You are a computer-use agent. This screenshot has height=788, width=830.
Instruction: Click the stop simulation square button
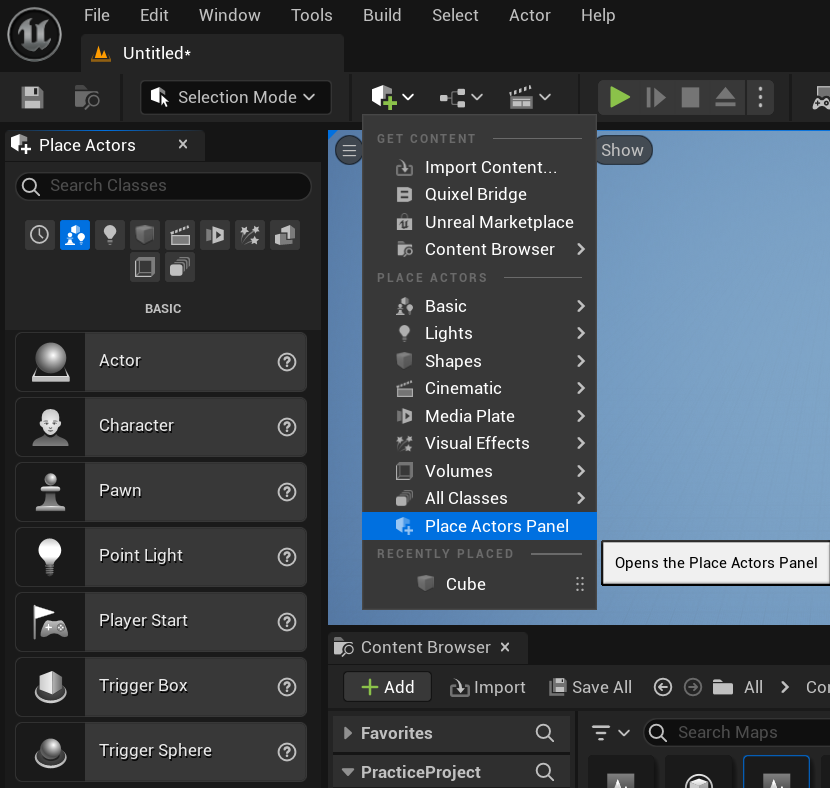click(690, 97)
